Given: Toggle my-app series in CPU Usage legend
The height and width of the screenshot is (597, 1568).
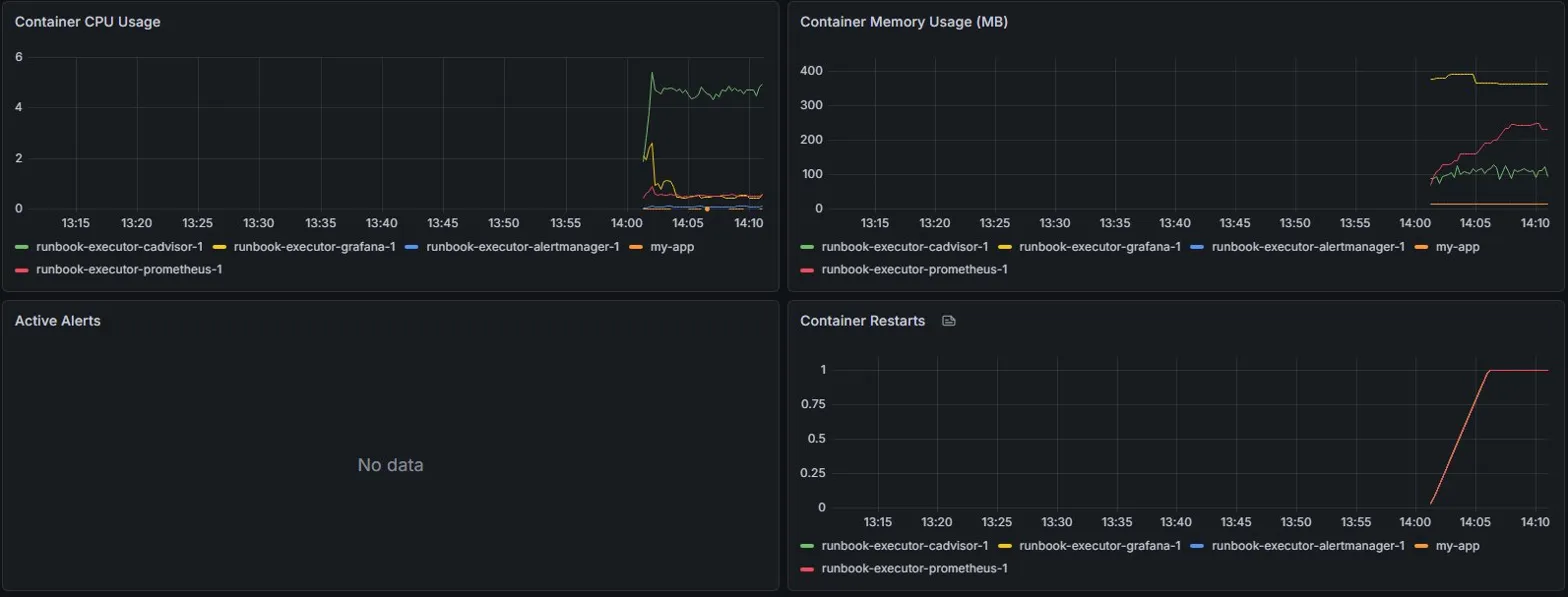Looking at the screenshot, I should click(x=673, y=246).
